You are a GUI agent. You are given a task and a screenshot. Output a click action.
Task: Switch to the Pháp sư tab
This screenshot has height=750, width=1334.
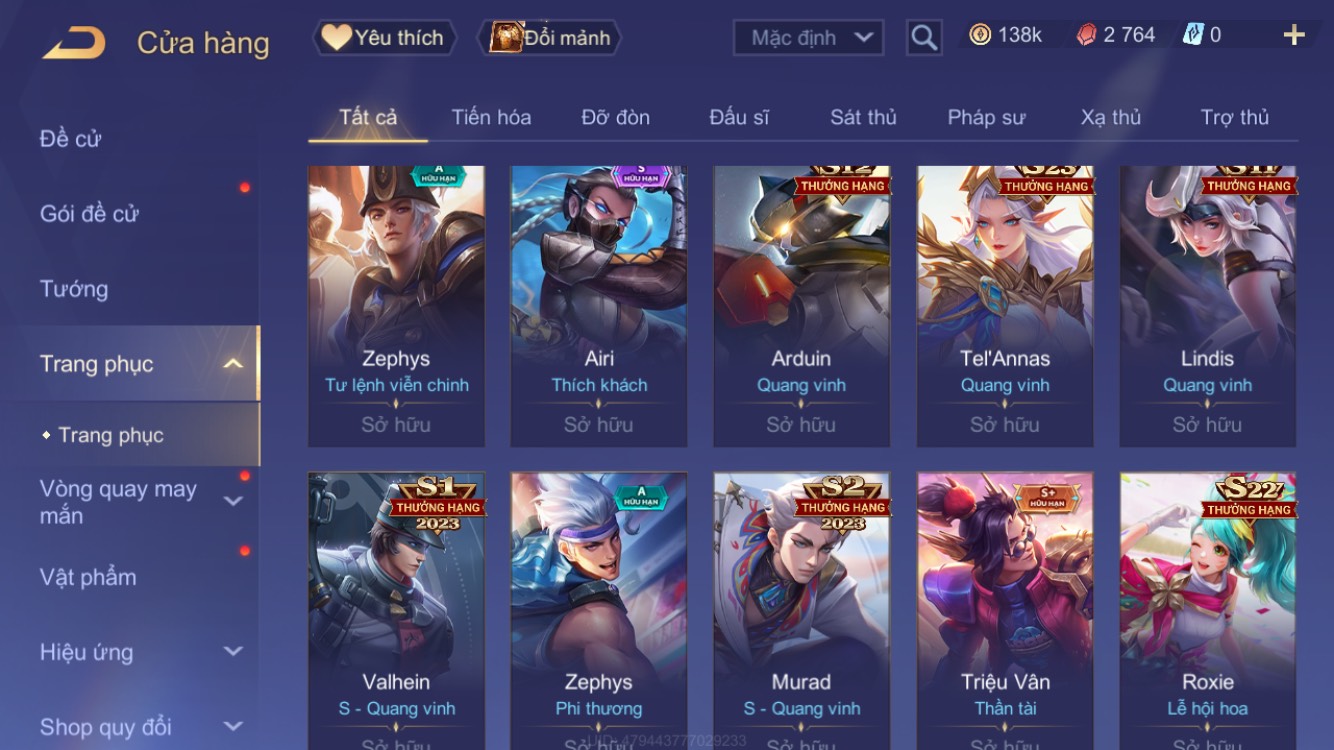(986, 117)
